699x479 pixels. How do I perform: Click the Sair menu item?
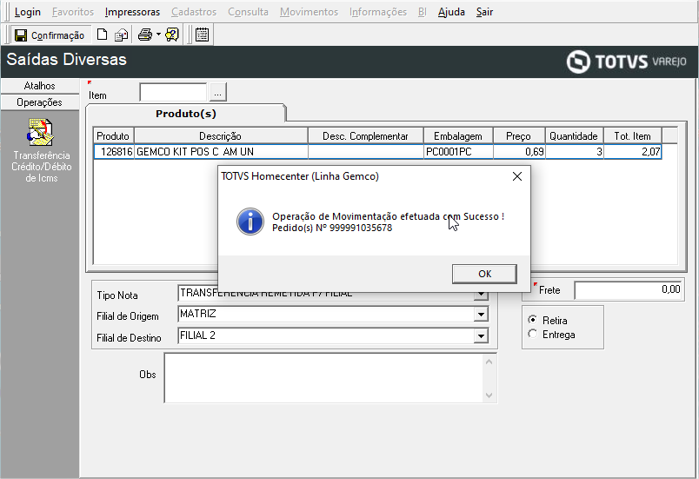(x=485, y=12)
